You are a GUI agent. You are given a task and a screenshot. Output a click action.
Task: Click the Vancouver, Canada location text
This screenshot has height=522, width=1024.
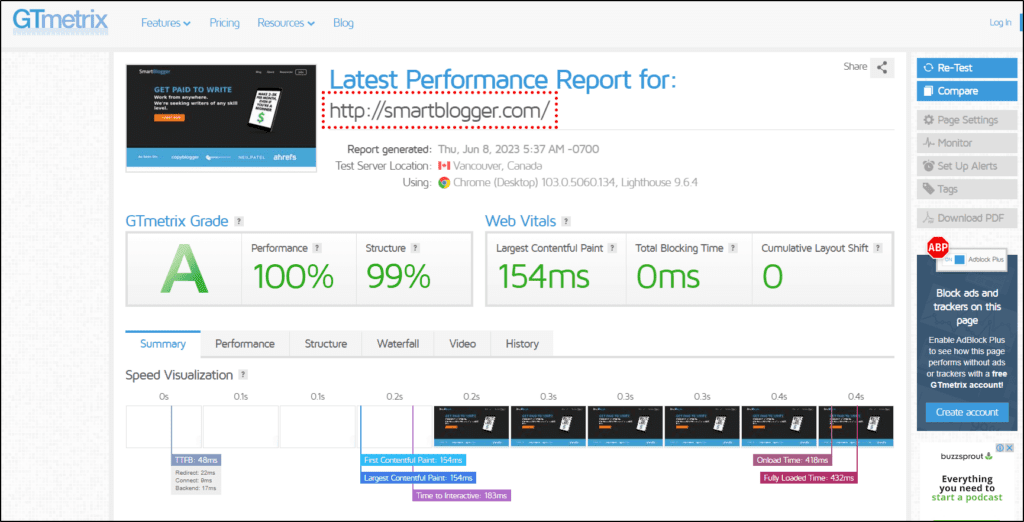coord(498,166)
